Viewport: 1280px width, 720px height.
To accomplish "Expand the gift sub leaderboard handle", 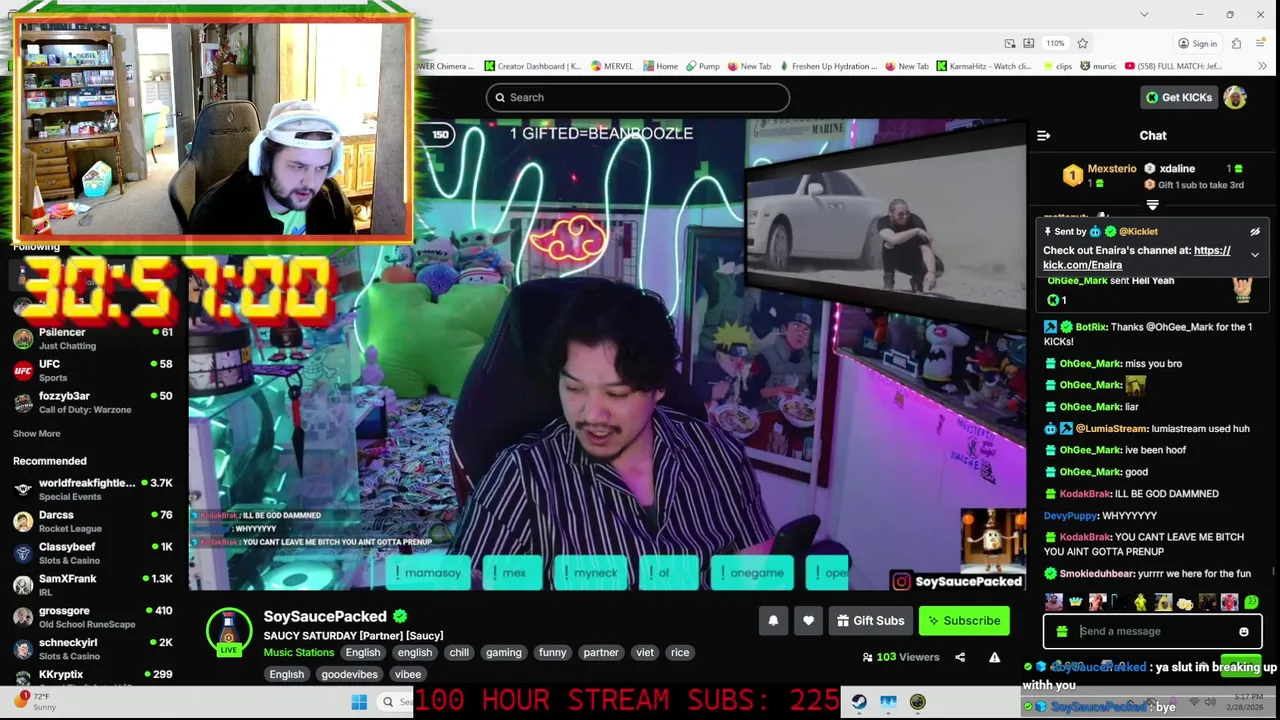I will 1152,205.
